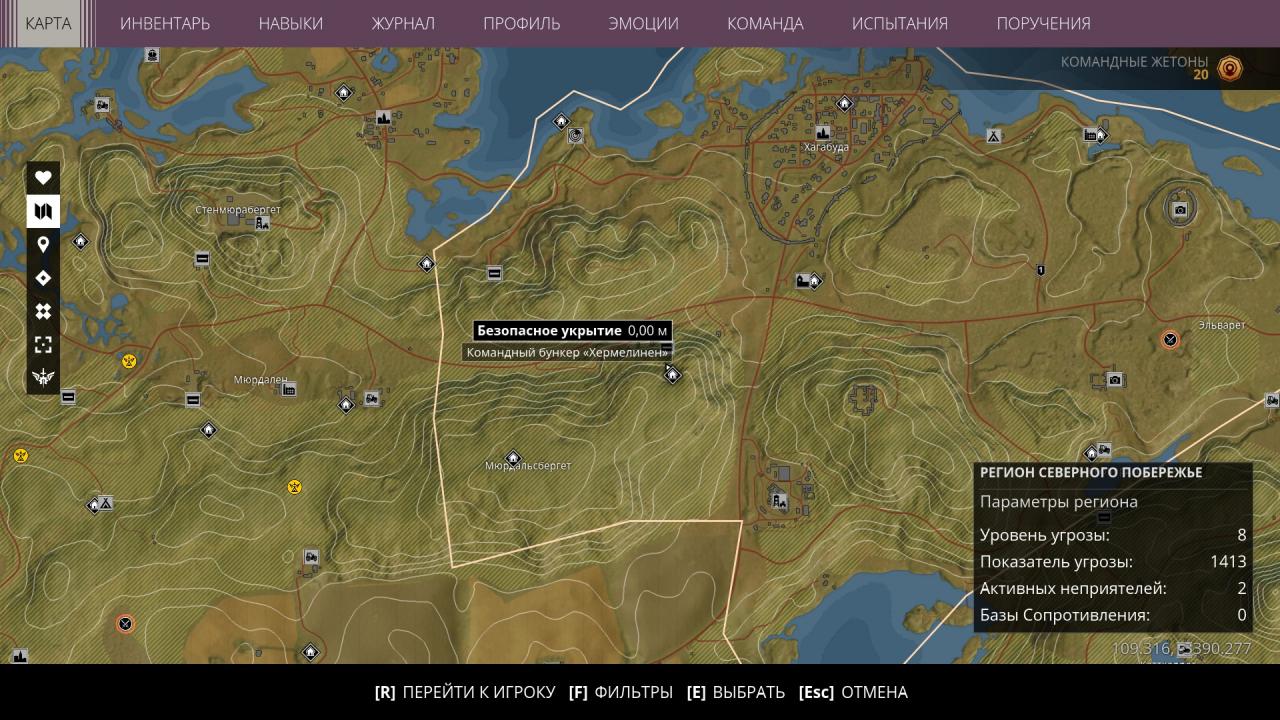Image resolution: width=1280 pixels, height=720 pixels.
Task: Click the camera icon inside the circular fortification
Action: point(1181,210)
